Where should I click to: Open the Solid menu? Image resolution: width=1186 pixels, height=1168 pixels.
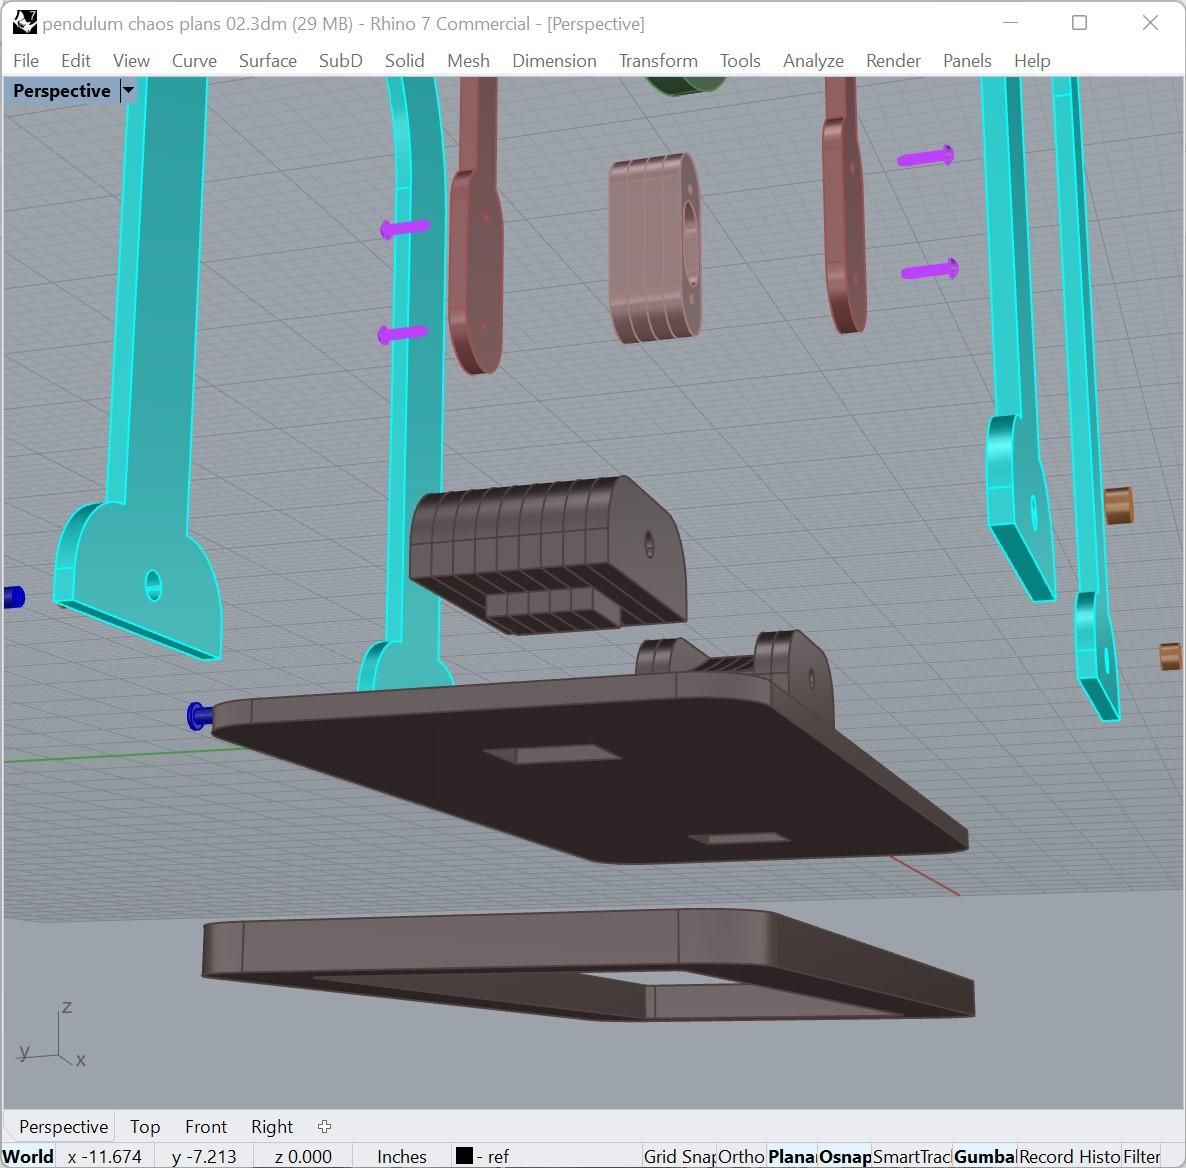(404, 61)
